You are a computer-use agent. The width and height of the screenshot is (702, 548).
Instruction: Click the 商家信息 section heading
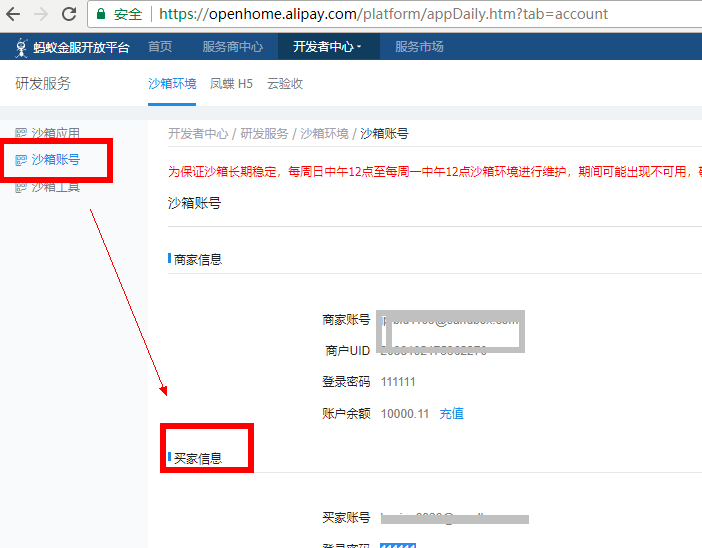pyautogui.click(x=198, y=260)
